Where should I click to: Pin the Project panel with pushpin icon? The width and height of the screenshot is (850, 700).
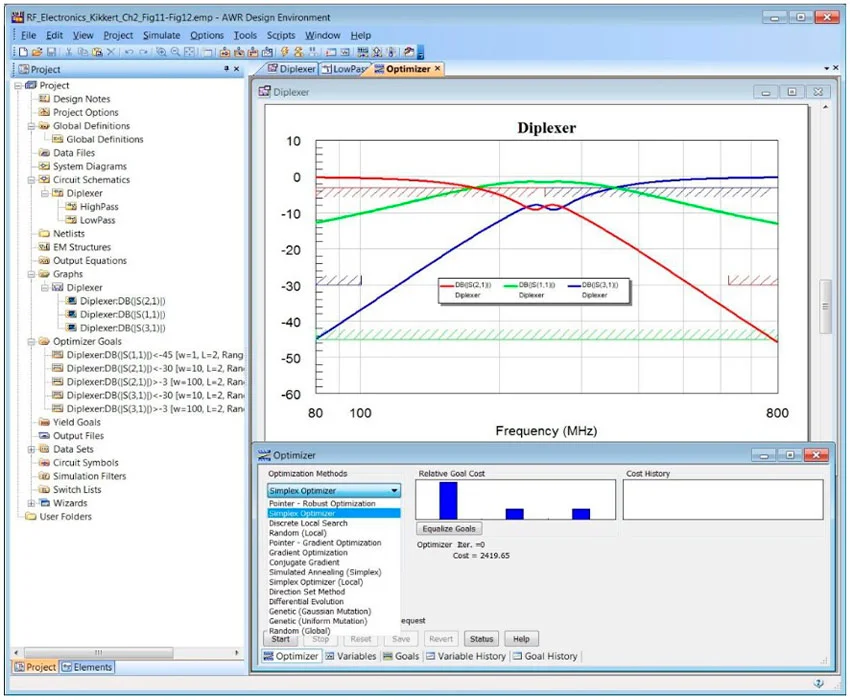click(225, 69)
